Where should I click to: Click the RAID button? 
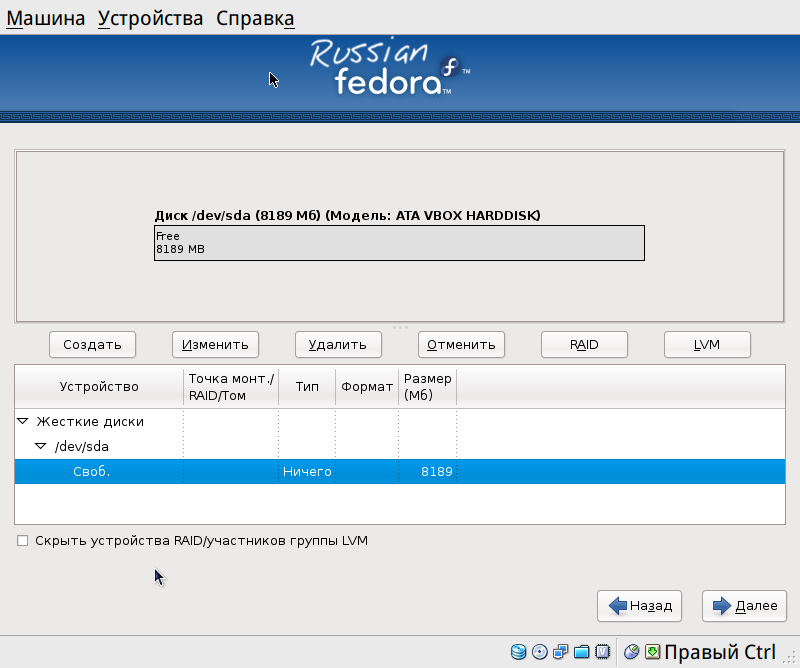pyautogui.click(x=584, y=344)
